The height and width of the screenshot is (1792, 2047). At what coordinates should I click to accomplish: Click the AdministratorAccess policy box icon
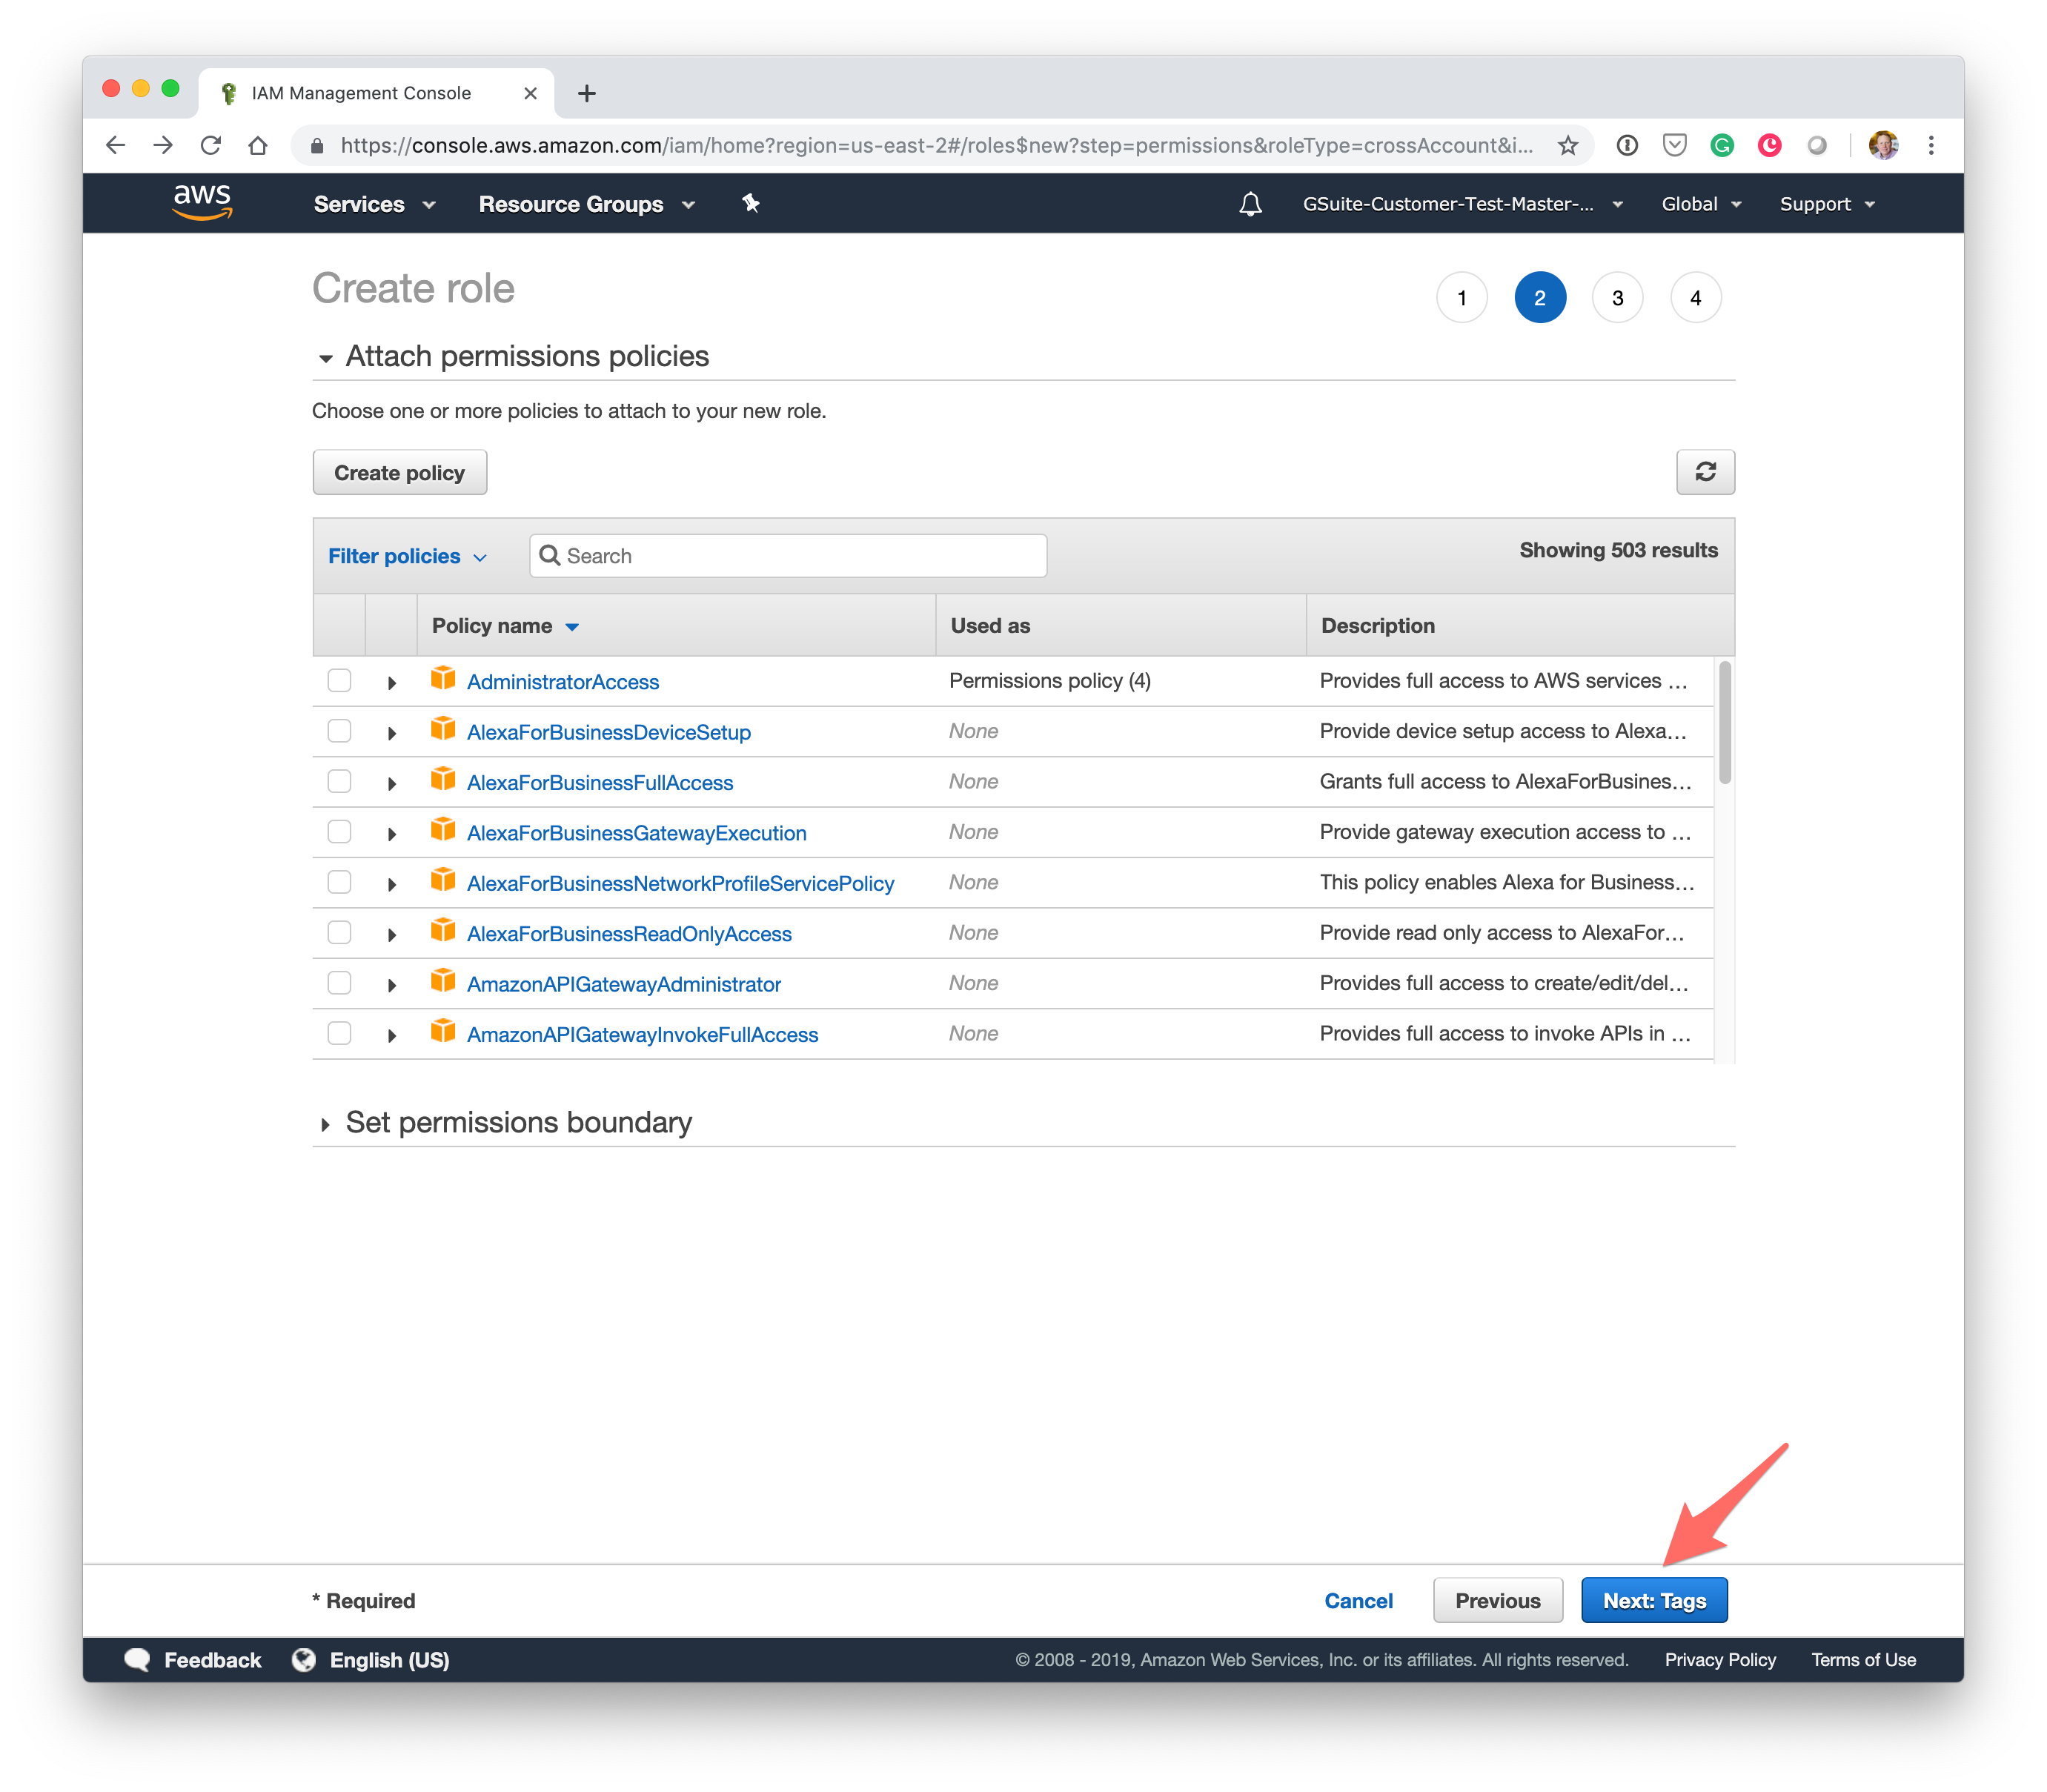[443, 679]
